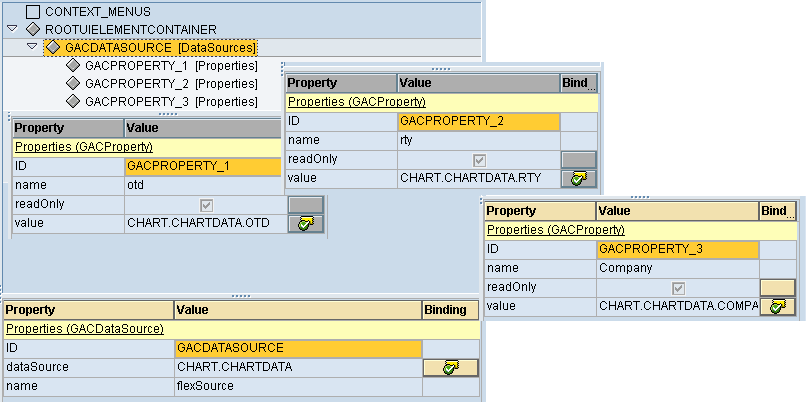Click diamond icon of ROOTUIELEMENTCONTAINER node
808x410 pixels.
click(33, 29)
